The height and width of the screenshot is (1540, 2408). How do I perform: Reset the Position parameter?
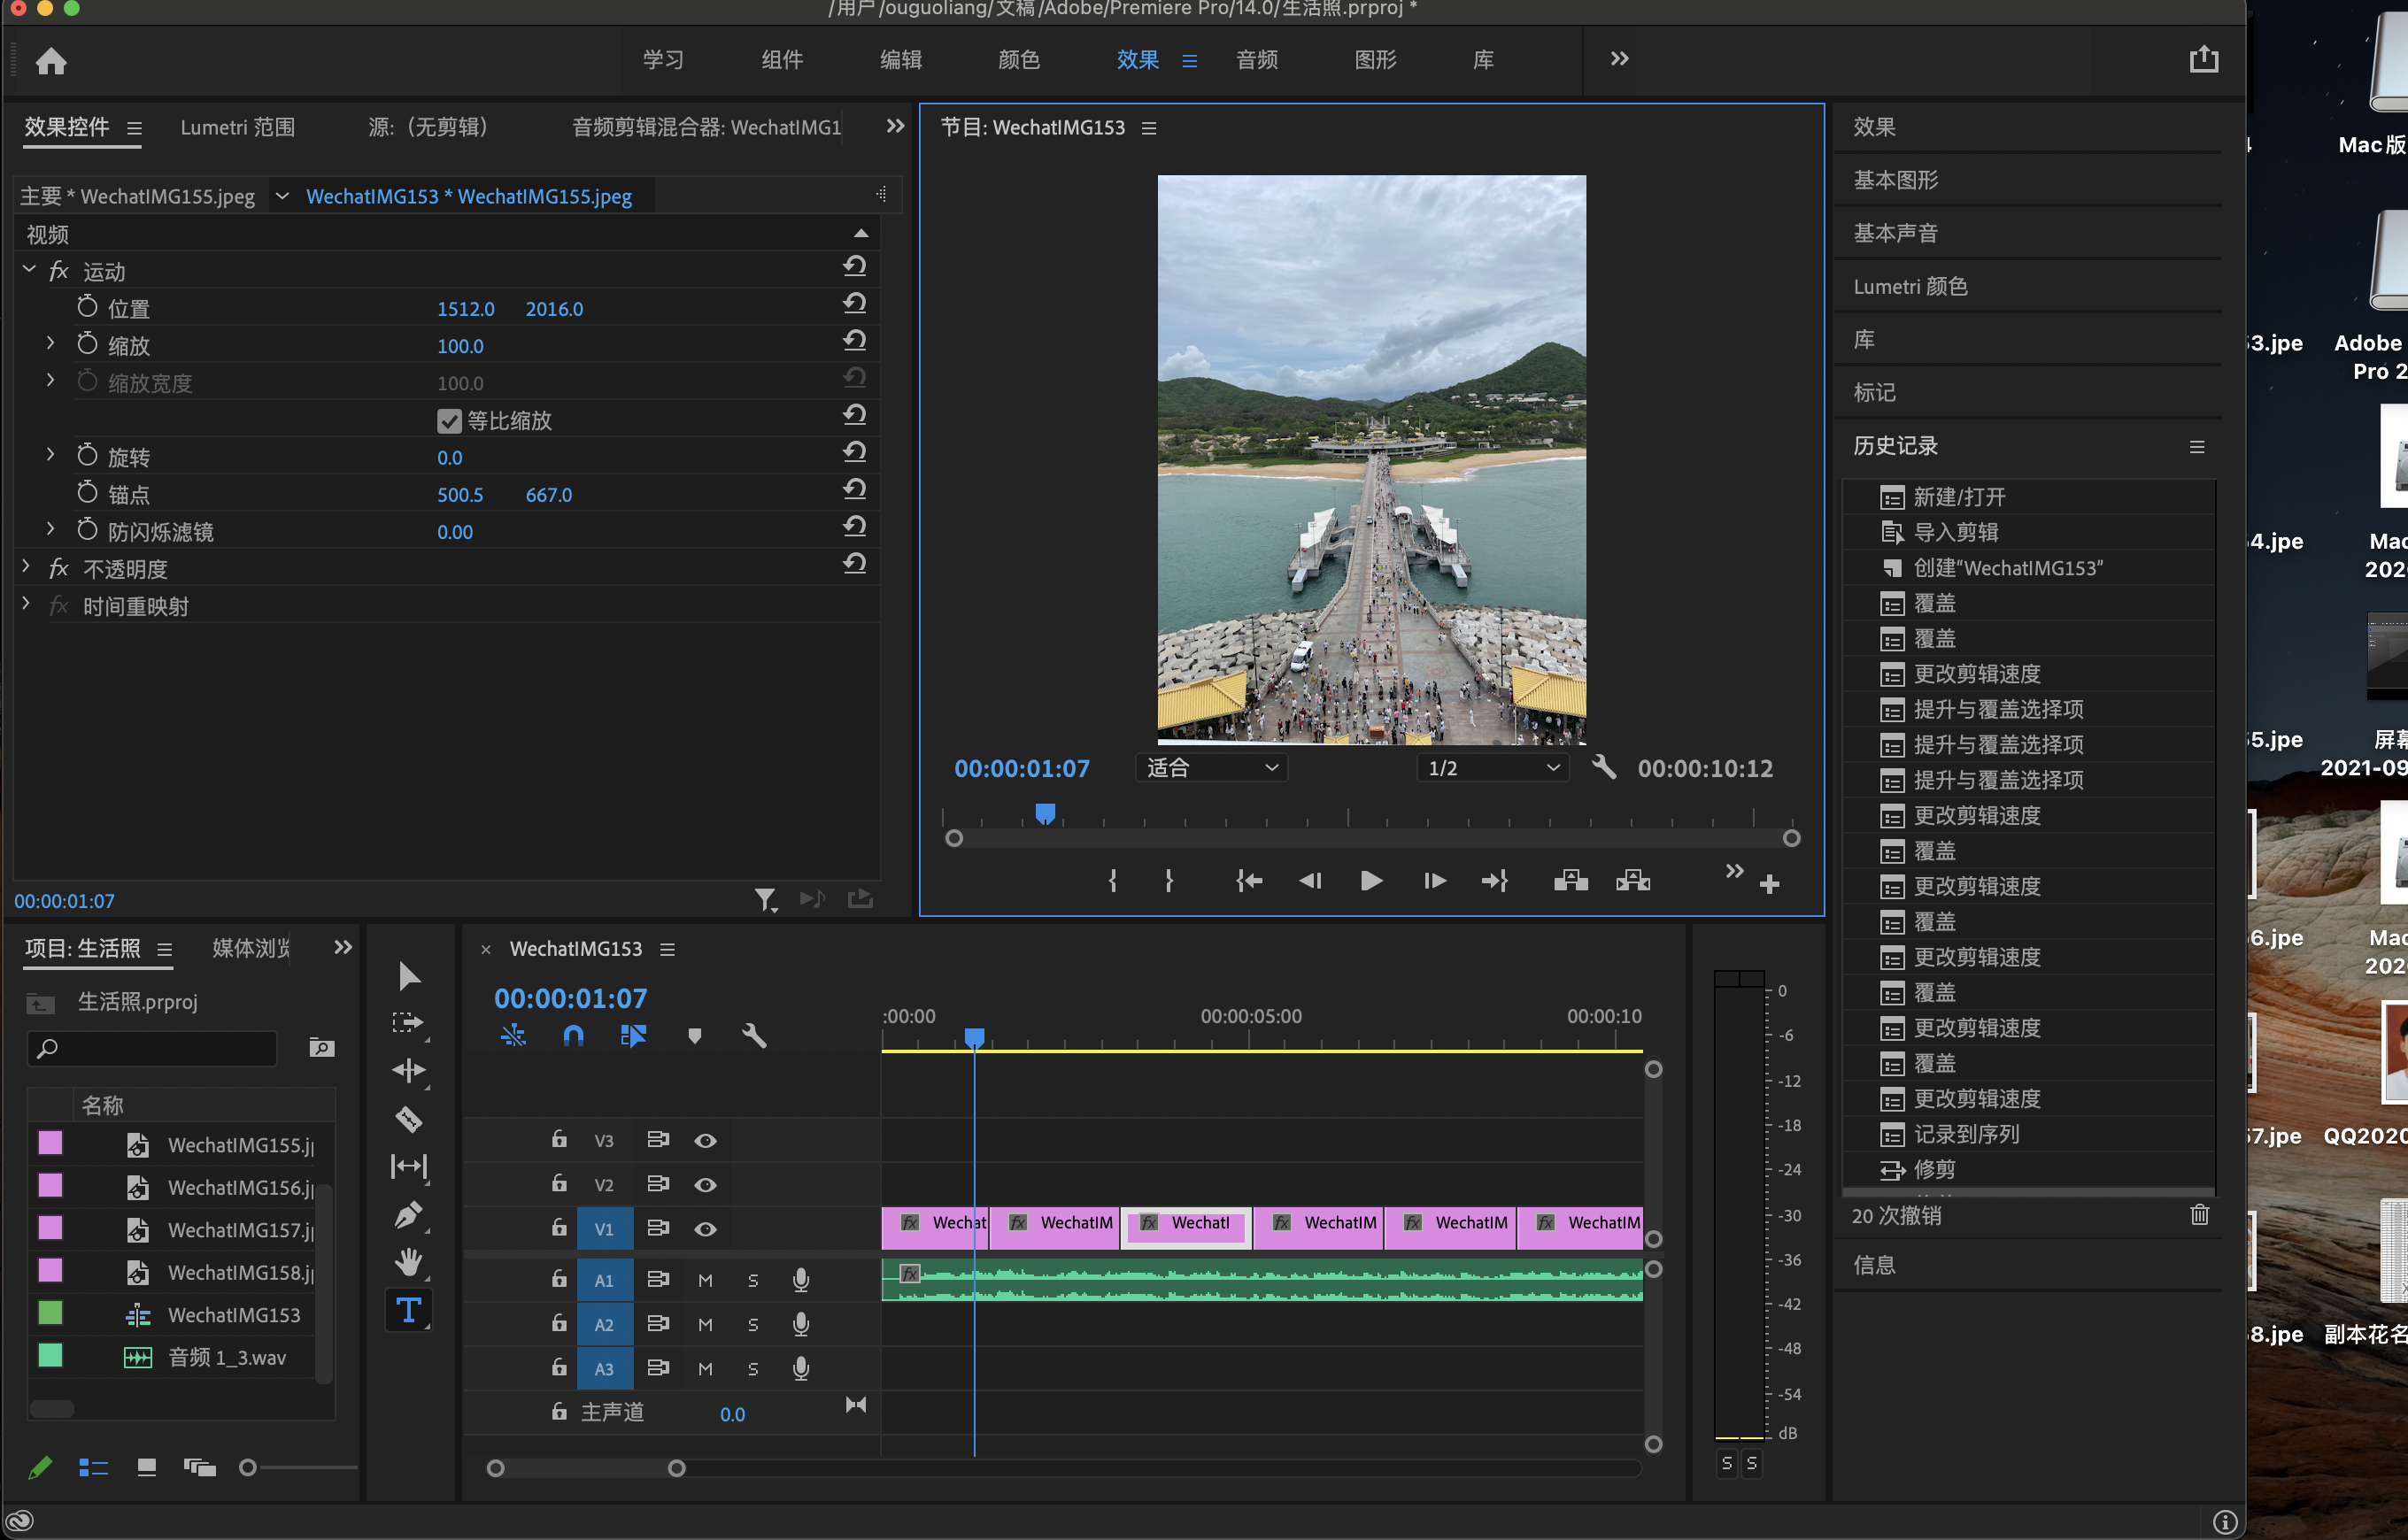click(854, 304)
